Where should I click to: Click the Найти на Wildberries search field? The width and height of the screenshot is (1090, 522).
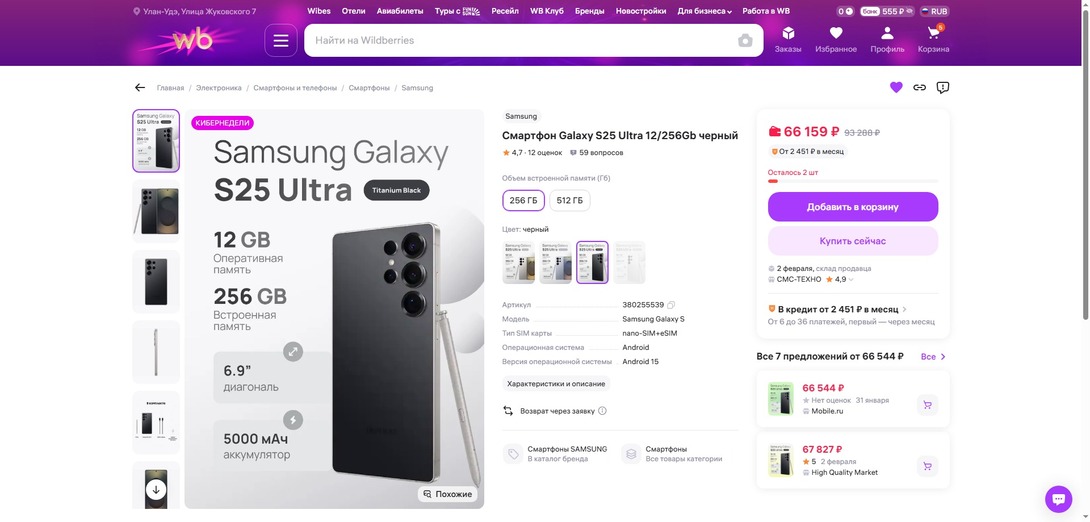tap(520, 41)
